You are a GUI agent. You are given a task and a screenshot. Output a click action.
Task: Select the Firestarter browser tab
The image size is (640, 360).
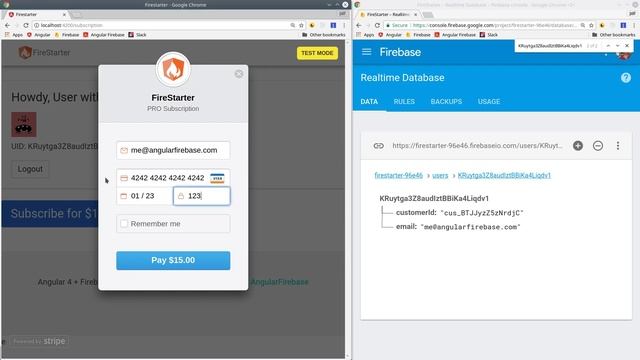pyautogui.click(x=36, y=14)
